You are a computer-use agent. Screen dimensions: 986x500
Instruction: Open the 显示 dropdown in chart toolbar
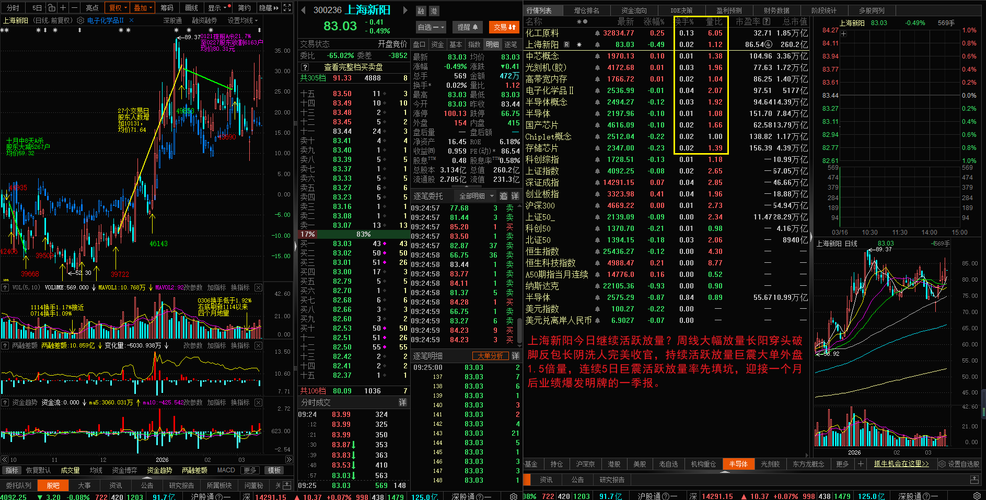218,8
